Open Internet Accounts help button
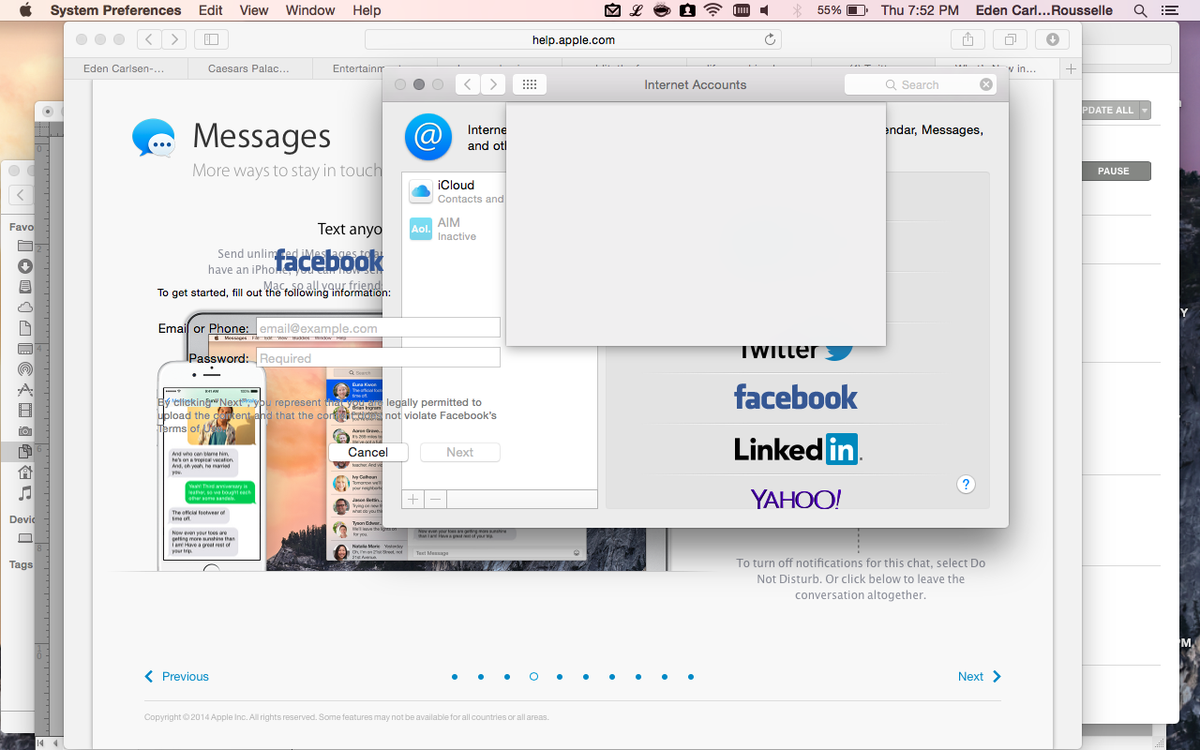1200x750 pixels. [965, 484]
